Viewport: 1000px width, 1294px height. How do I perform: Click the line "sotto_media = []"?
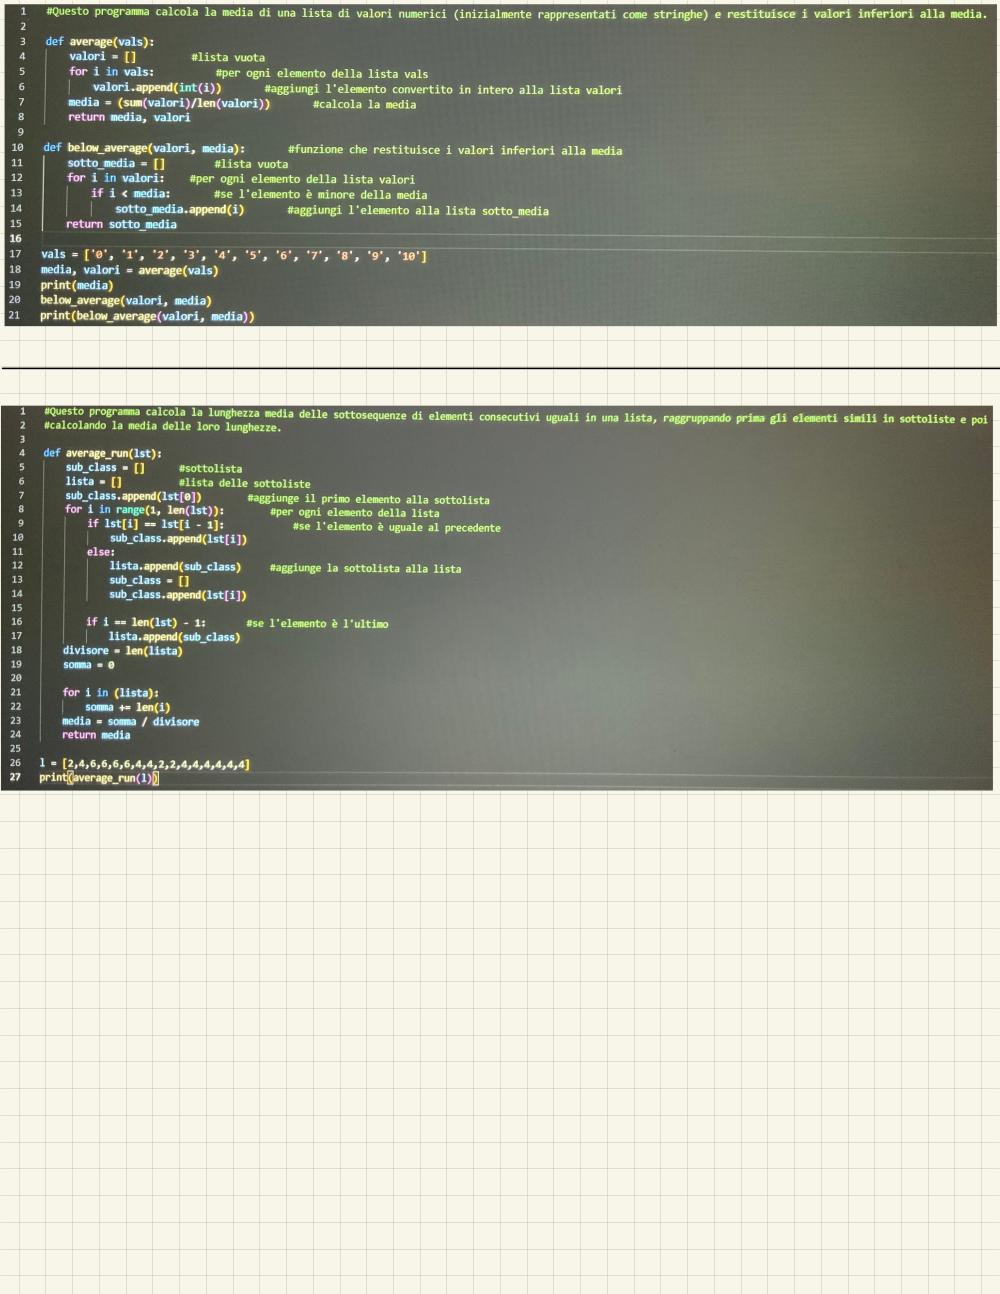[116, 163]
